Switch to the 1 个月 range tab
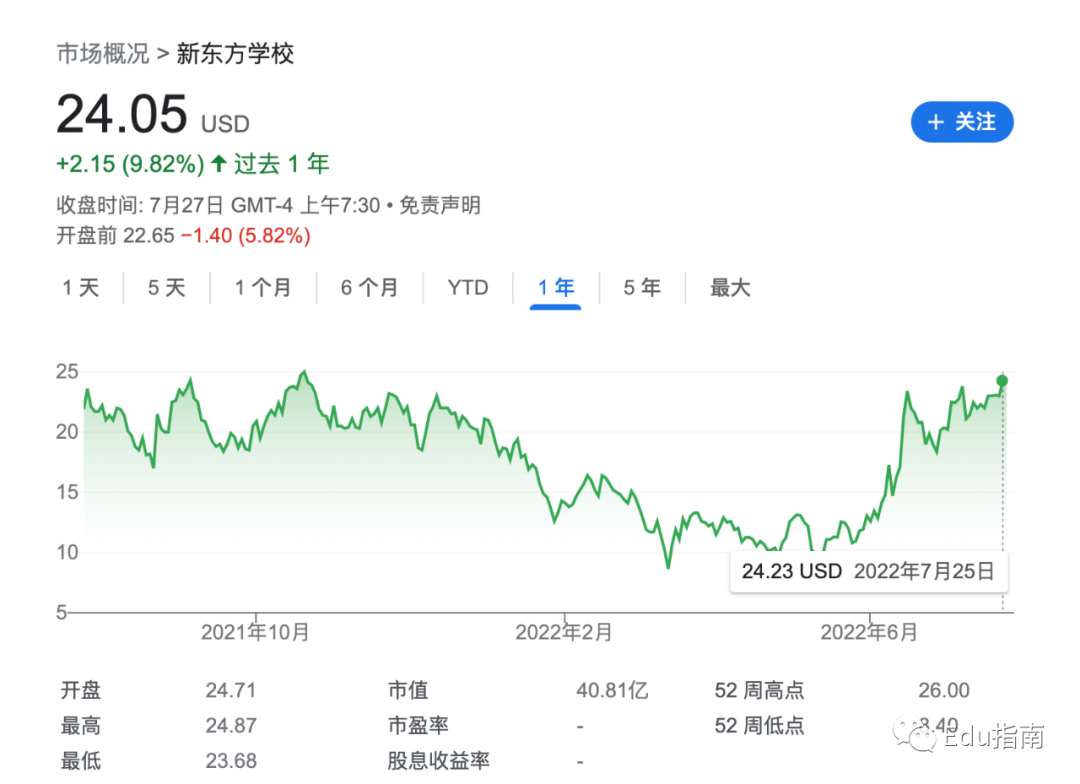Image resolution: width=1080 pixels, height=784 pixels. pos(263,287)
